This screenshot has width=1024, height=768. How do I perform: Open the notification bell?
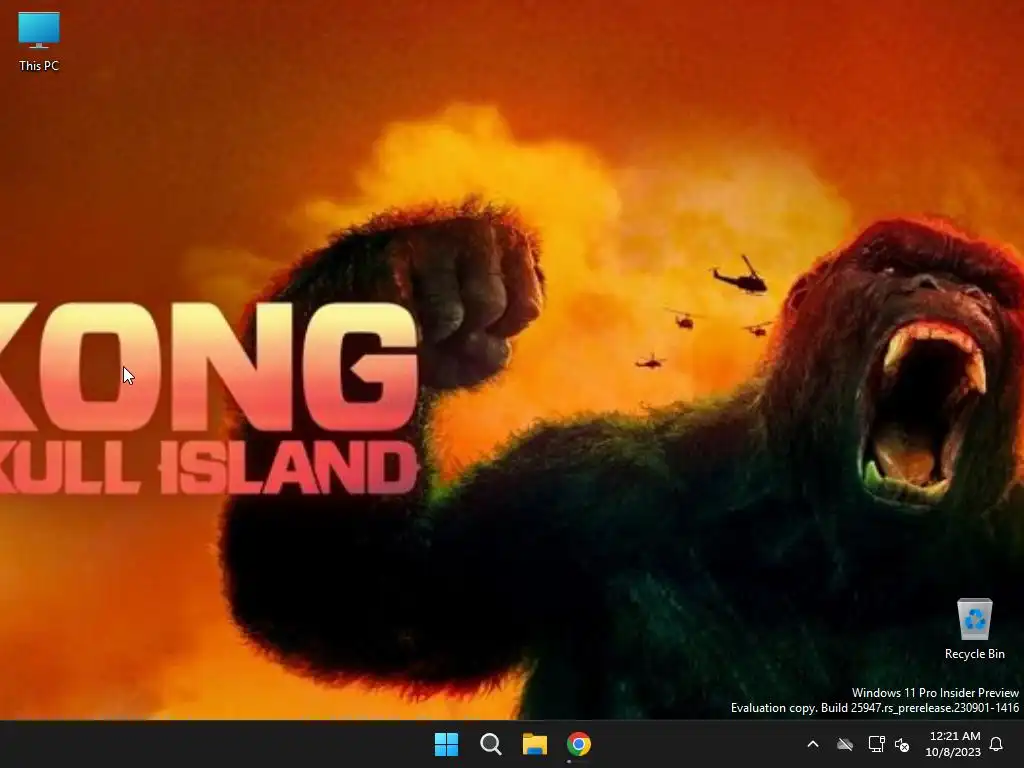click(x=997, y=744)
